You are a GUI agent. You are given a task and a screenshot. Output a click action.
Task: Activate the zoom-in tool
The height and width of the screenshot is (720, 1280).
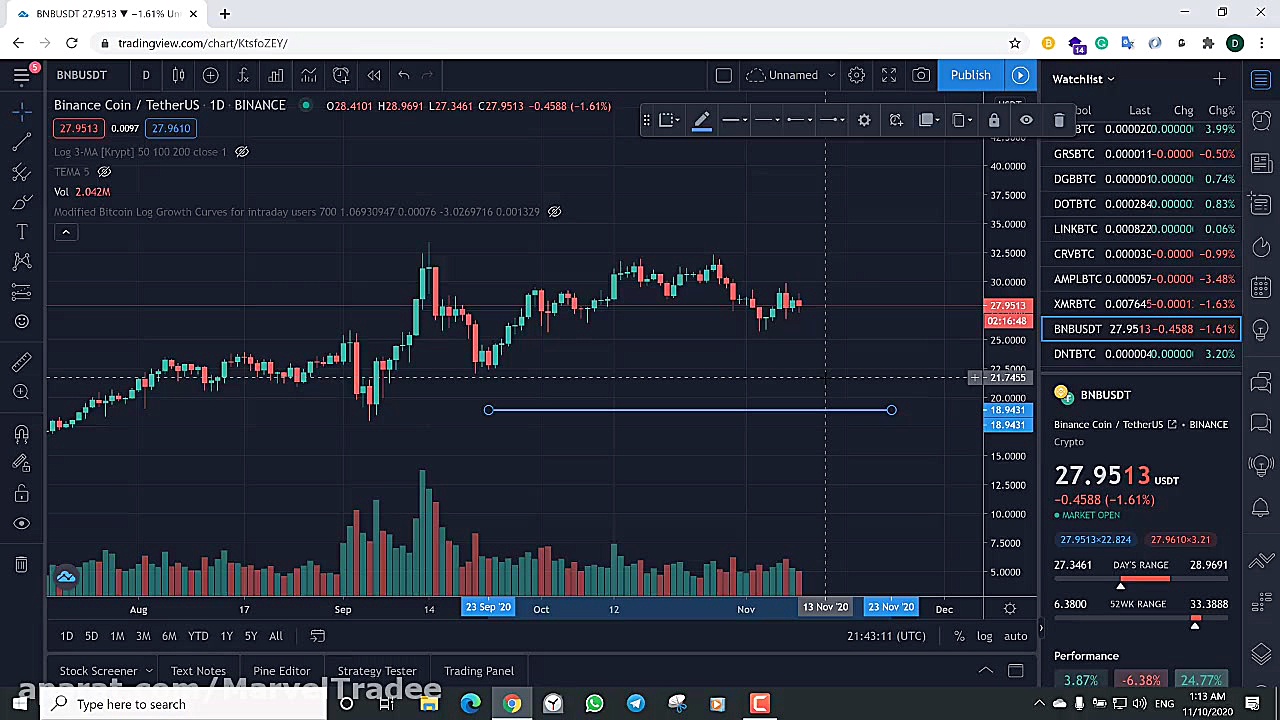click(x=21, y=392)
